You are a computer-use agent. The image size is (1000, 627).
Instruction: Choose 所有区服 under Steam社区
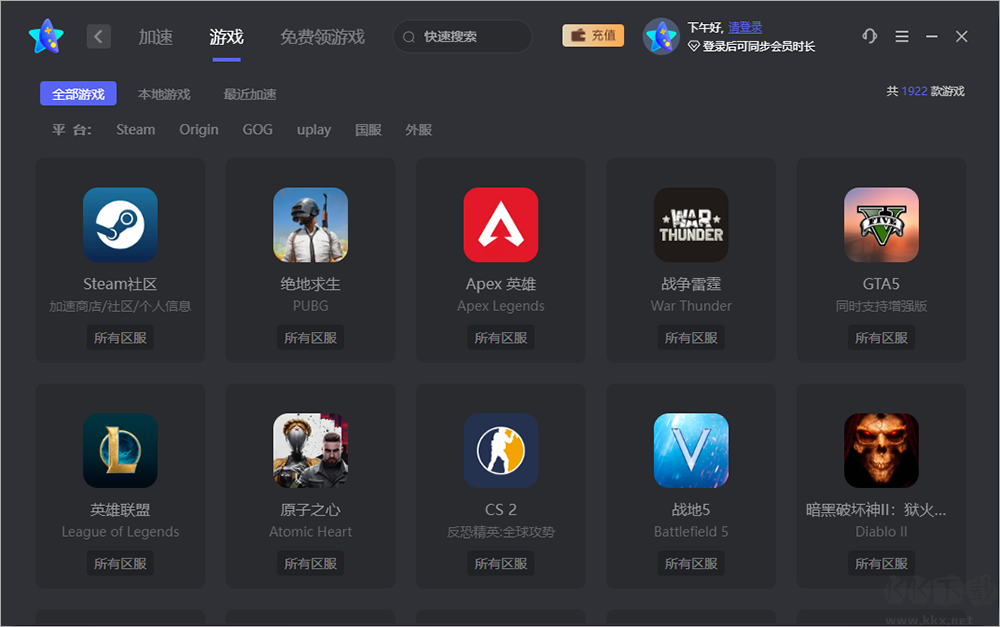point(121,337)
